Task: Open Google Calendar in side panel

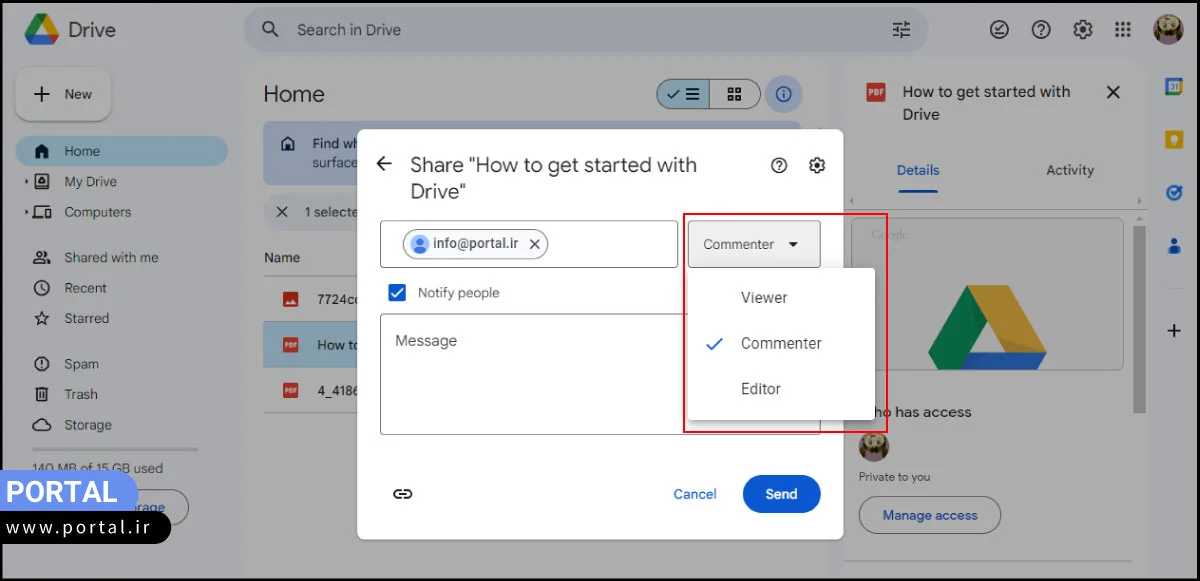Action: click(1174, 87)
